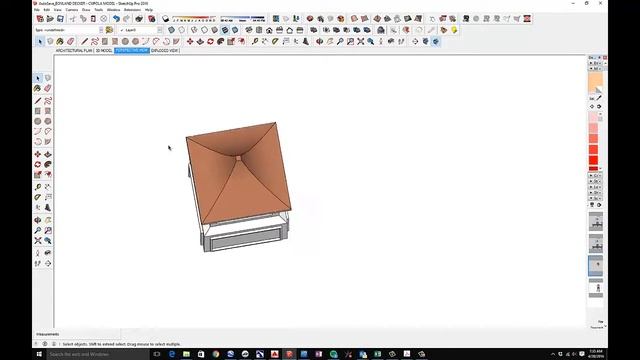This screenshot has height=360, width=640.
Task: Activate the Orbit tool in left toolbar
Action: [38, 220]
